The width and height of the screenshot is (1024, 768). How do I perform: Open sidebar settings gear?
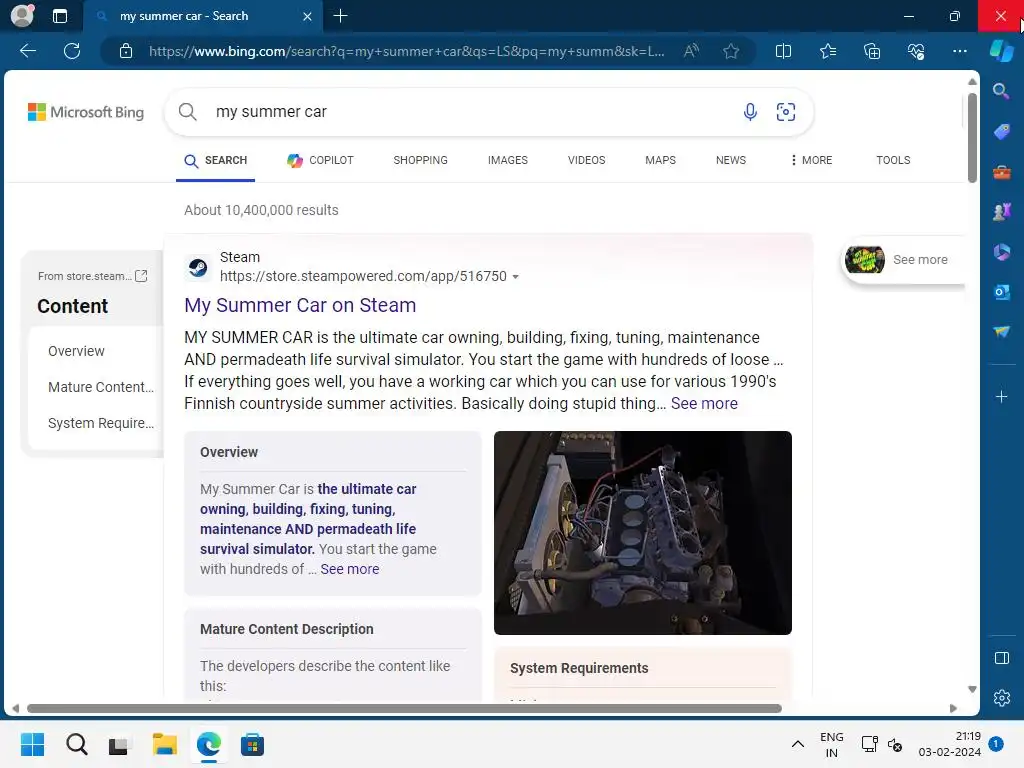tap(1001, 698)
